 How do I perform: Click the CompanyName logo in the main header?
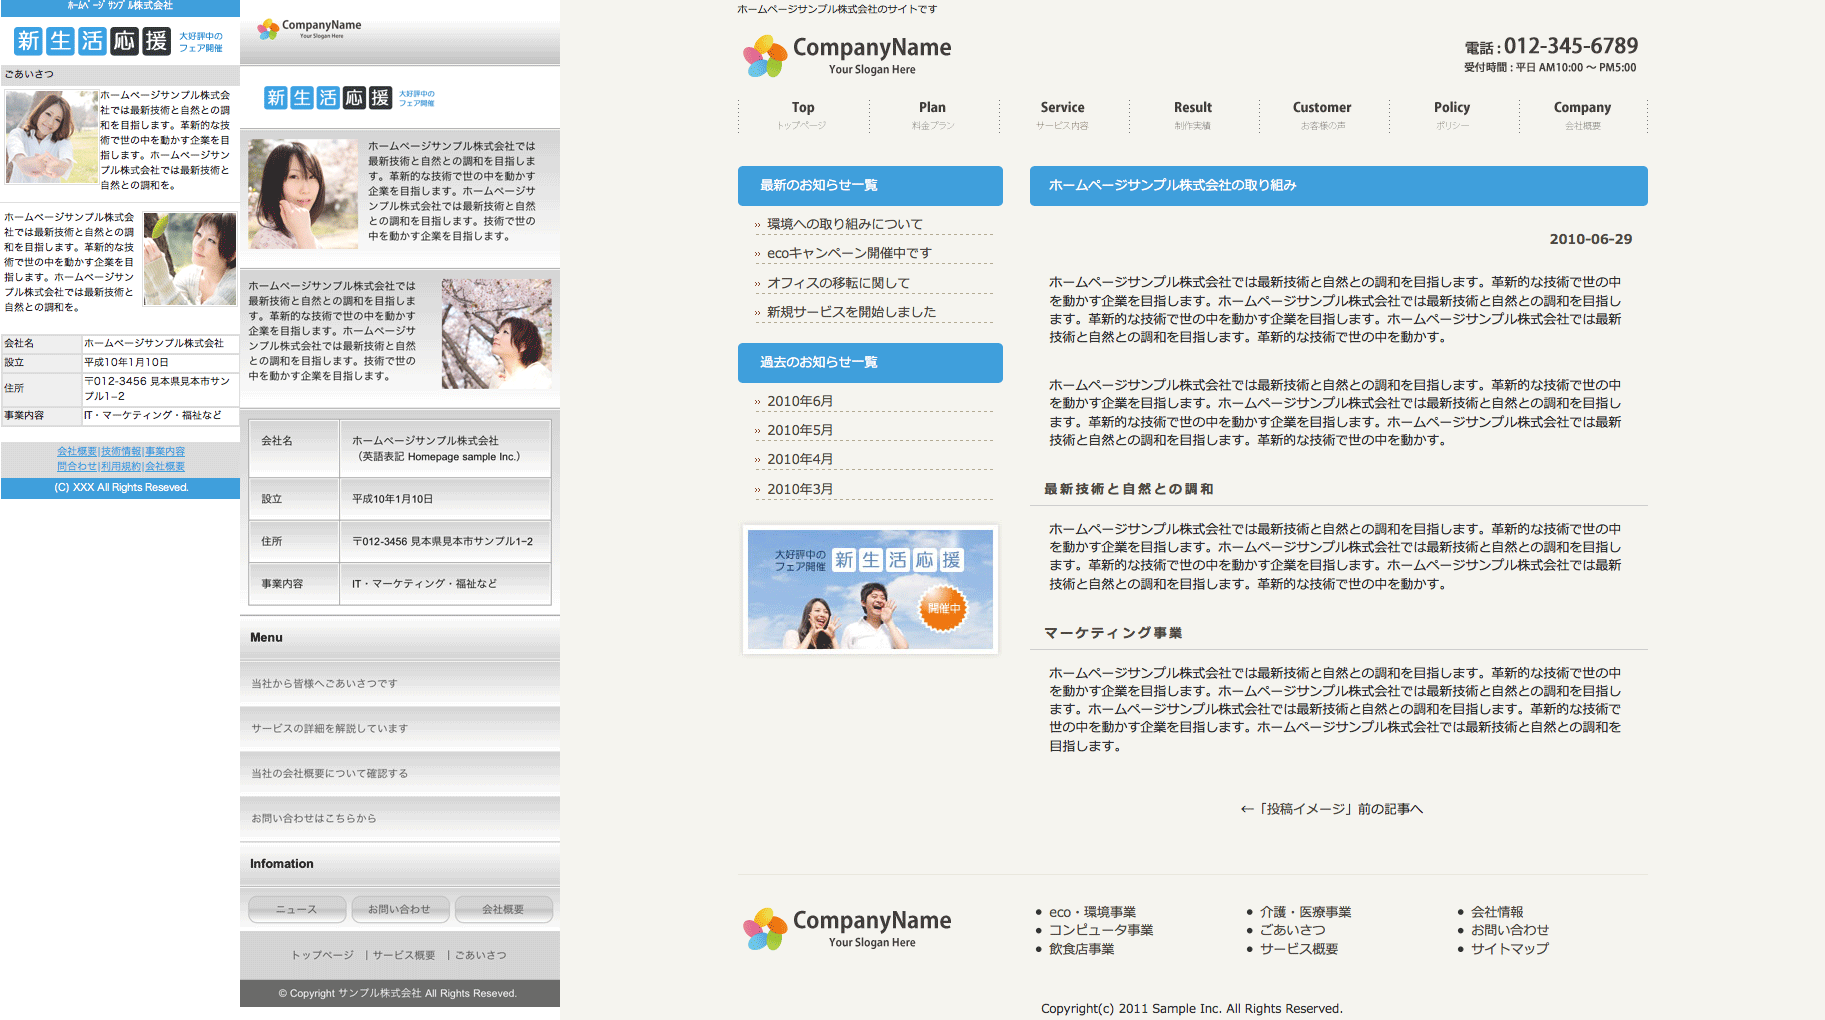tap(846, 56)
